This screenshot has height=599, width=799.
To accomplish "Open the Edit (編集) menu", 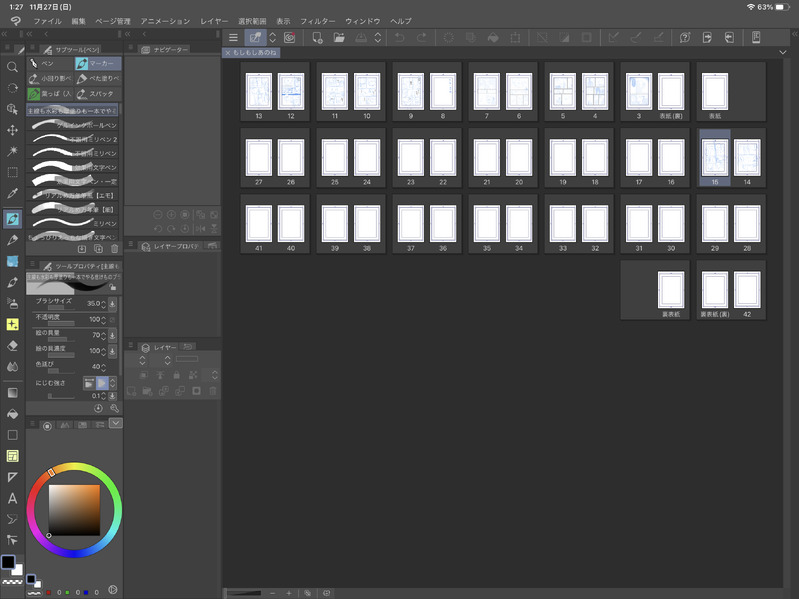I will pyautogui.click(x=78, y=21).
